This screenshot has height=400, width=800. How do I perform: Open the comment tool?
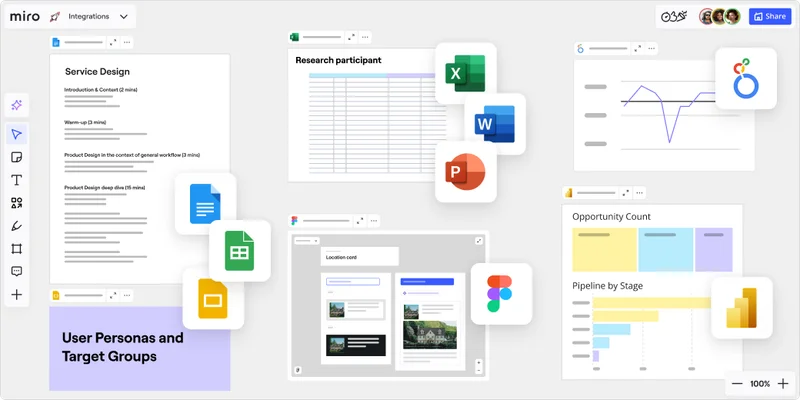[17, 271]
